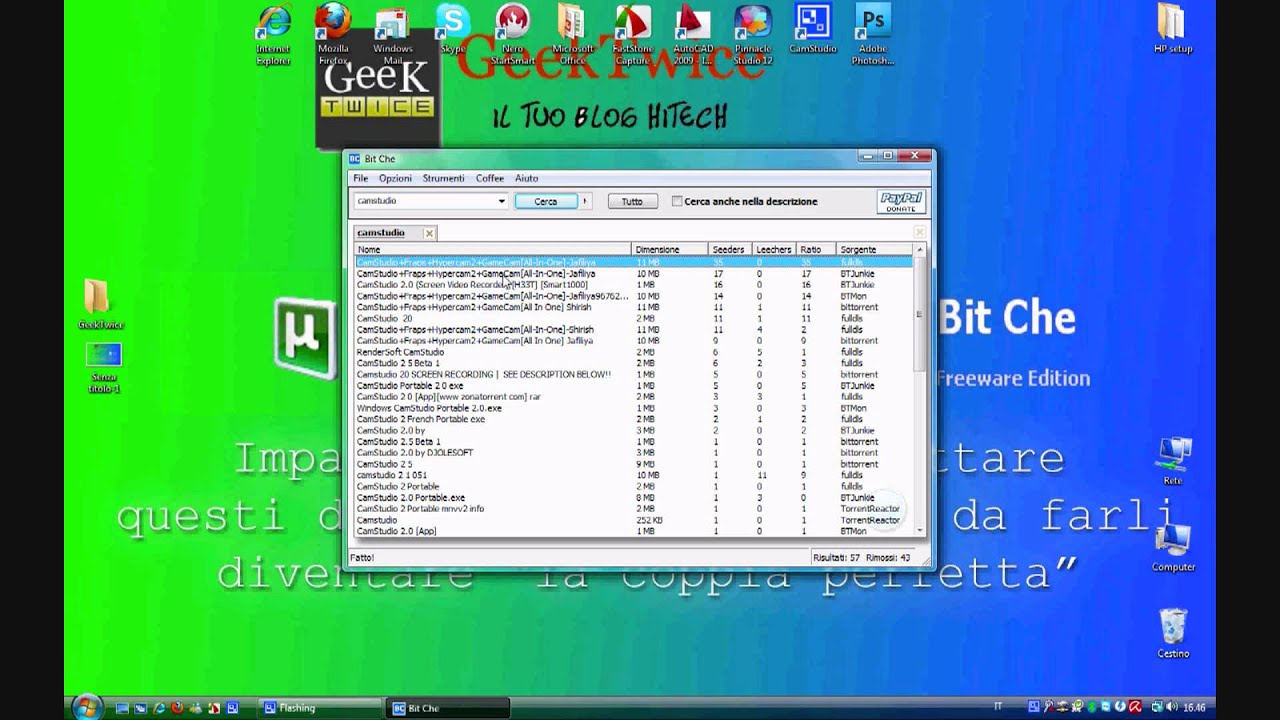Select CamStudio 2.0 by DJOLESOFT result

coord(634,452)
